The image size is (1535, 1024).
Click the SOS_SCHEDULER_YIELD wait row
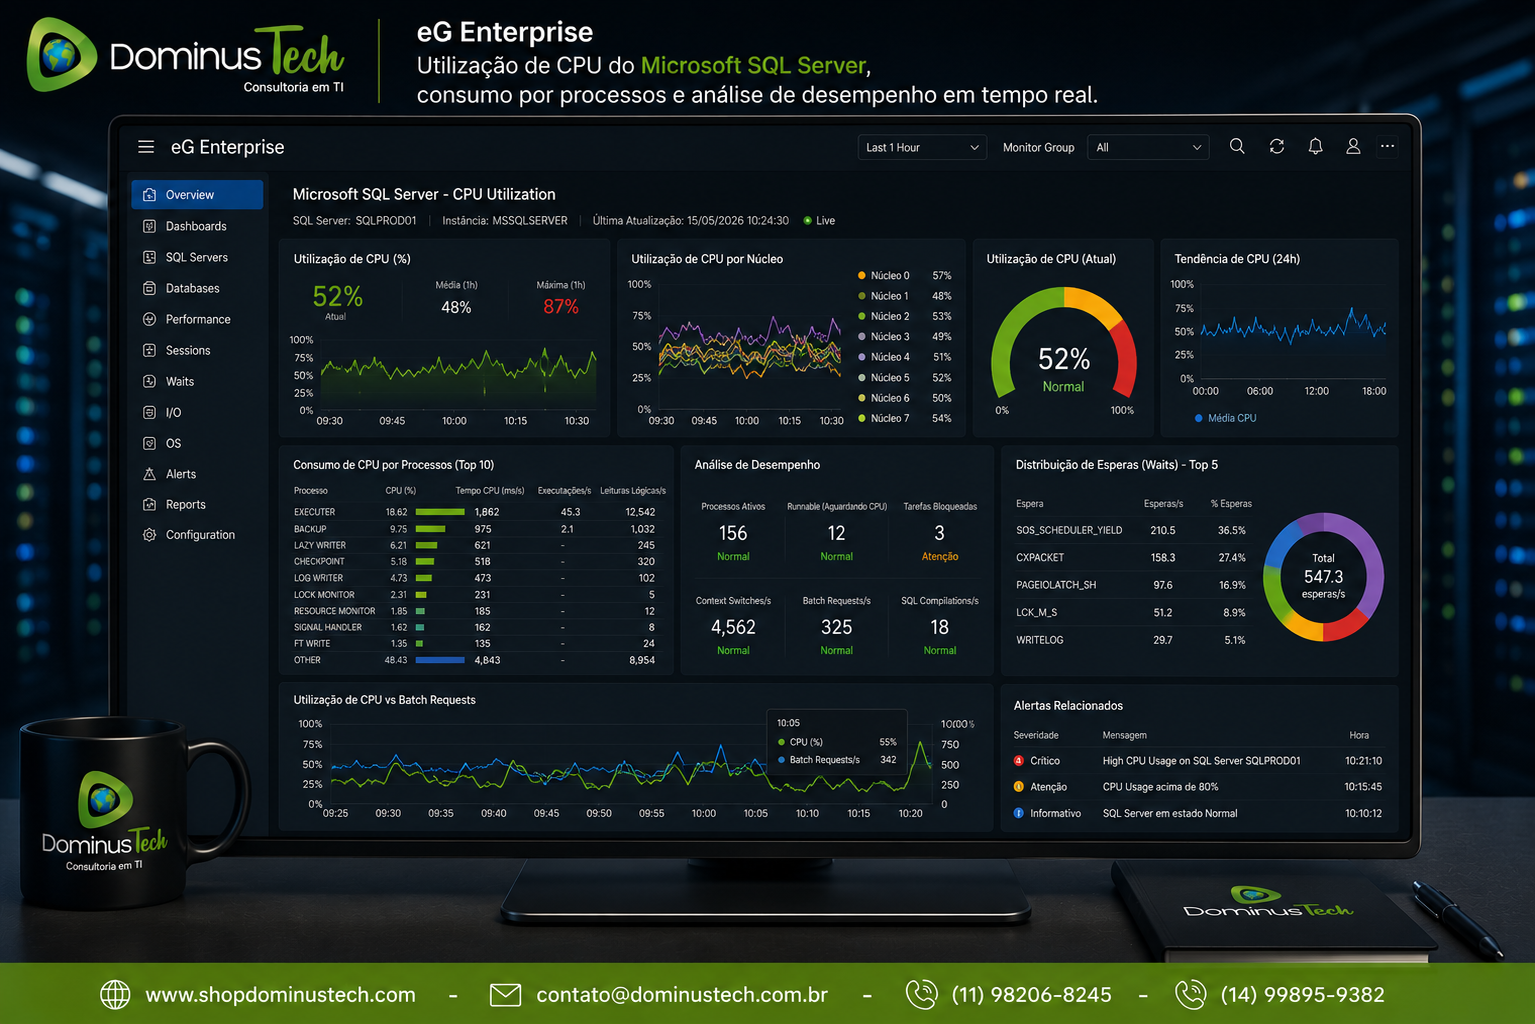coord(1132,530)
